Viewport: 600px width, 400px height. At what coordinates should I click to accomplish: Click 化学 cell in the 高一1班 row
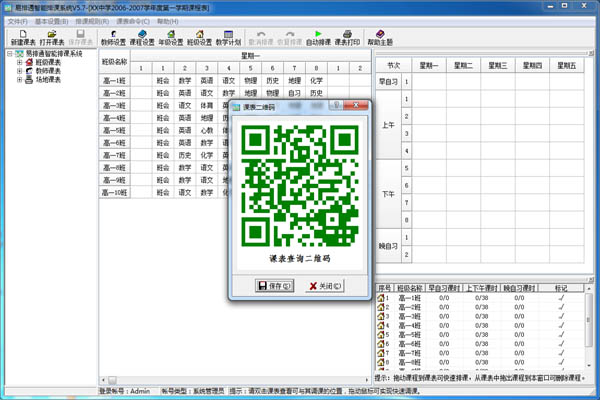tap(316, 80)
